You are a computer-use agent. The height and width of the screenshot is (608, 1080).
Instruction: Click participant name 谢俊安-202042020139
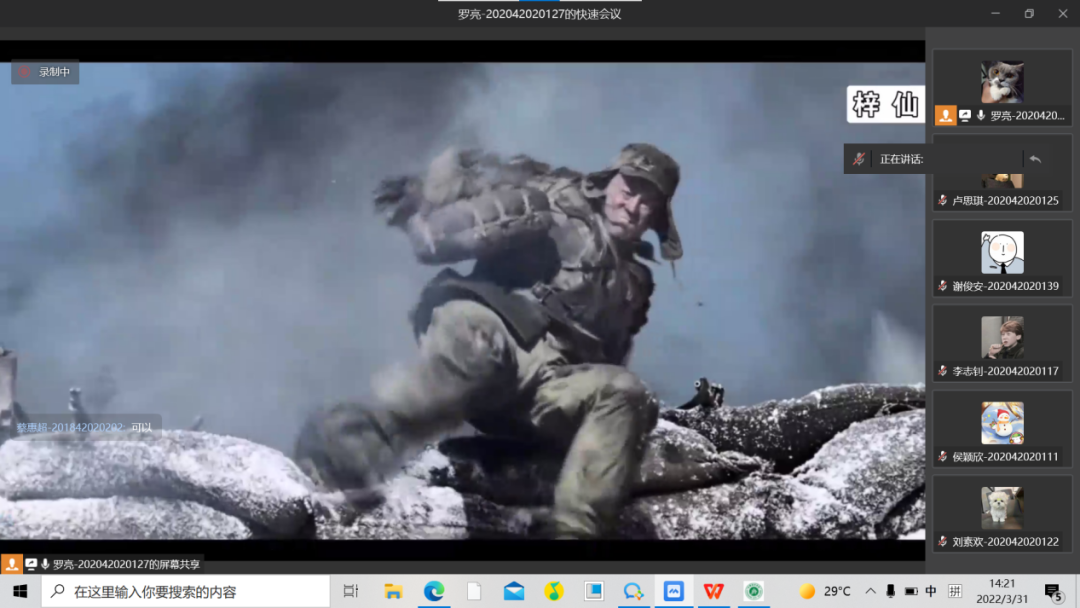coord(1005,286)
